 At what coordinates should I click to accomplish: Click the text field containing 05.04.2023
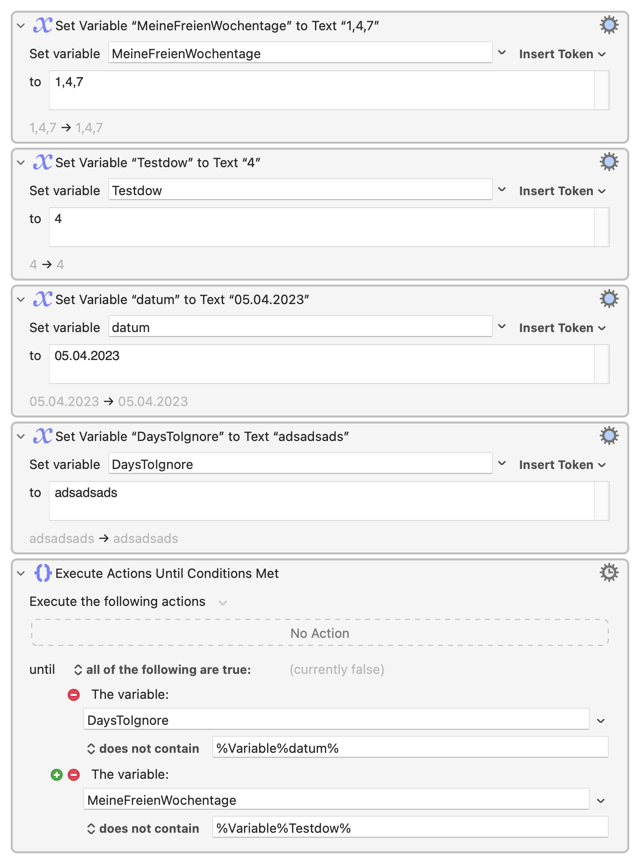pyautogui.click(x=329, y=364)
